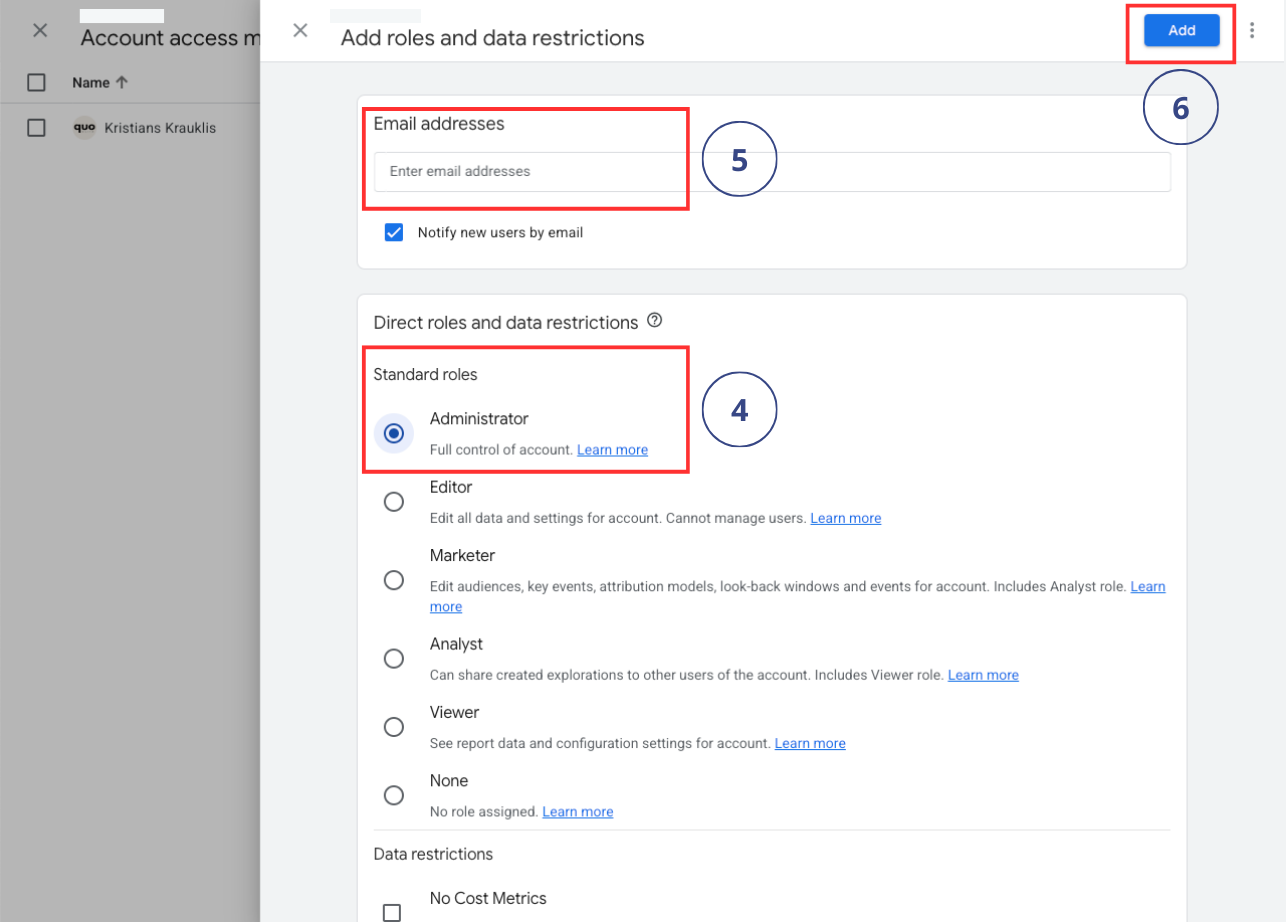Viewport: 1286px width, 922px height.
Task: Click the Add button
Action: (x=1181, y=30)
